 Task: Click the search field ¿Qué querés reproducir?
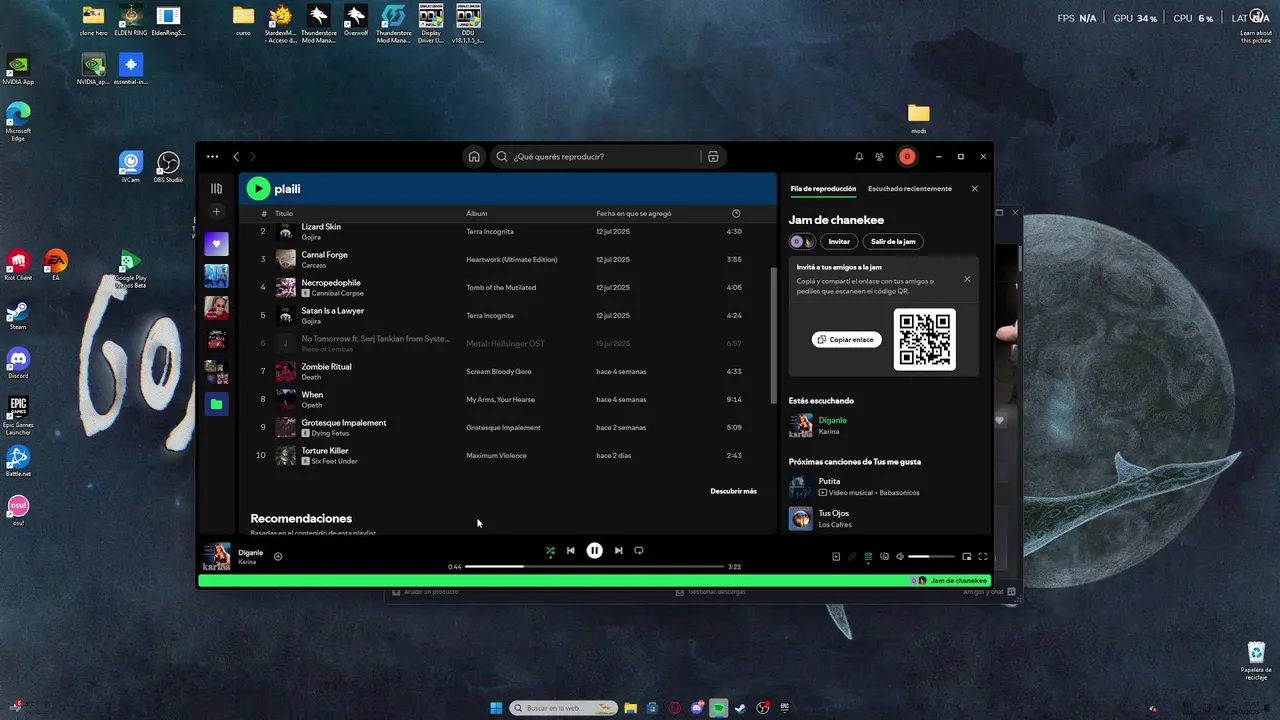click(596, 157)
